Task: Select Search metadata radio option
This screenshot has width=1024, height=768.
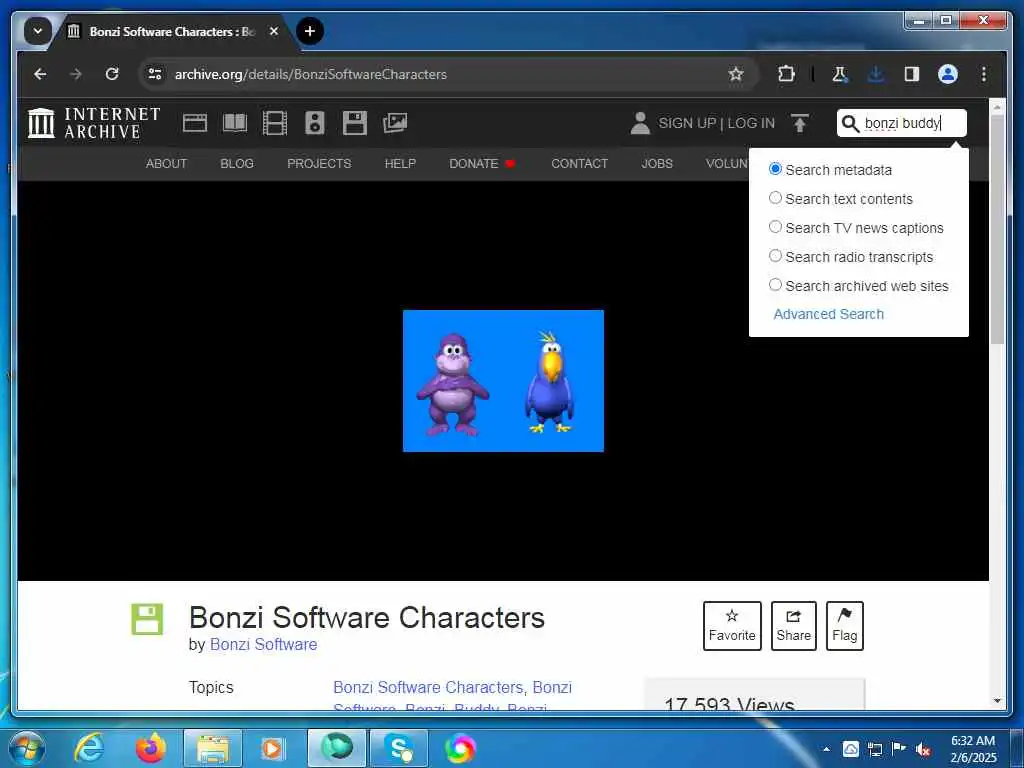Action: (x=775, y=169)
